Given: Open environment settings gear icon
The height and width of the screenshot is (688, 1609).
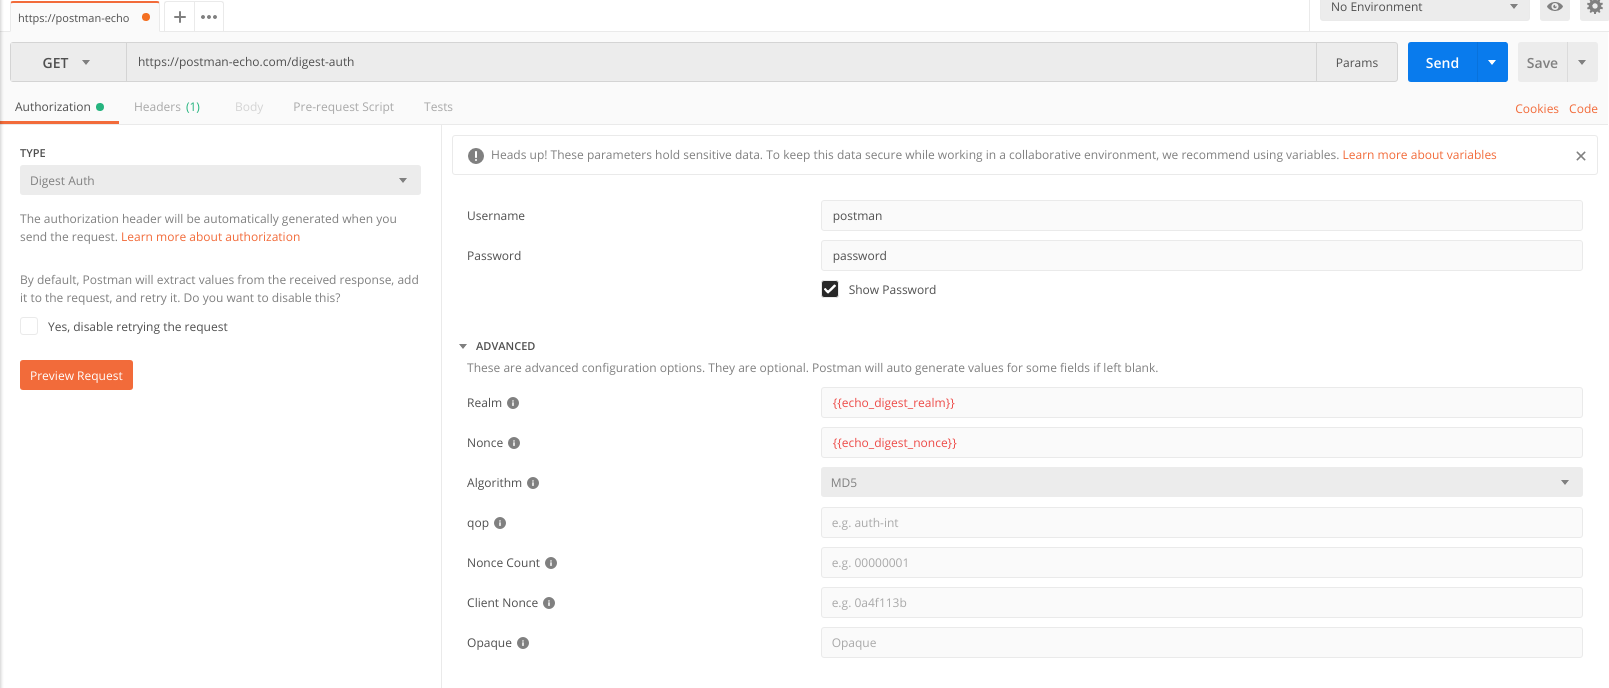Looking at the screenshot, I should coord(1595,7).
